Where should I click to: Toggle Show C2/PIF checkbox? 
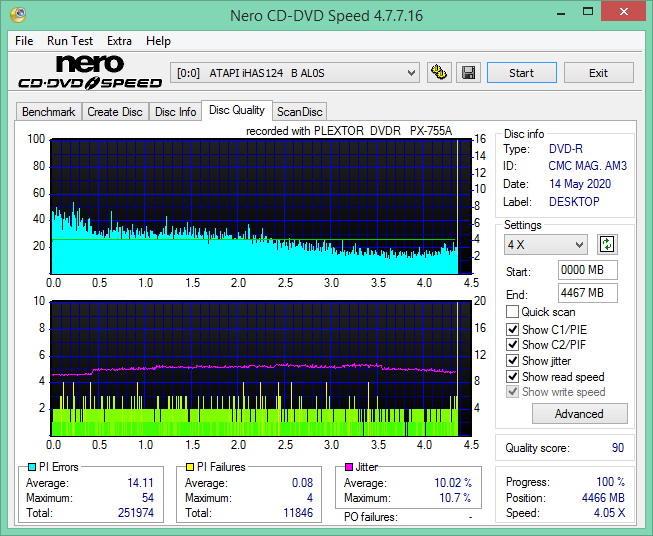tap(512, 345)
